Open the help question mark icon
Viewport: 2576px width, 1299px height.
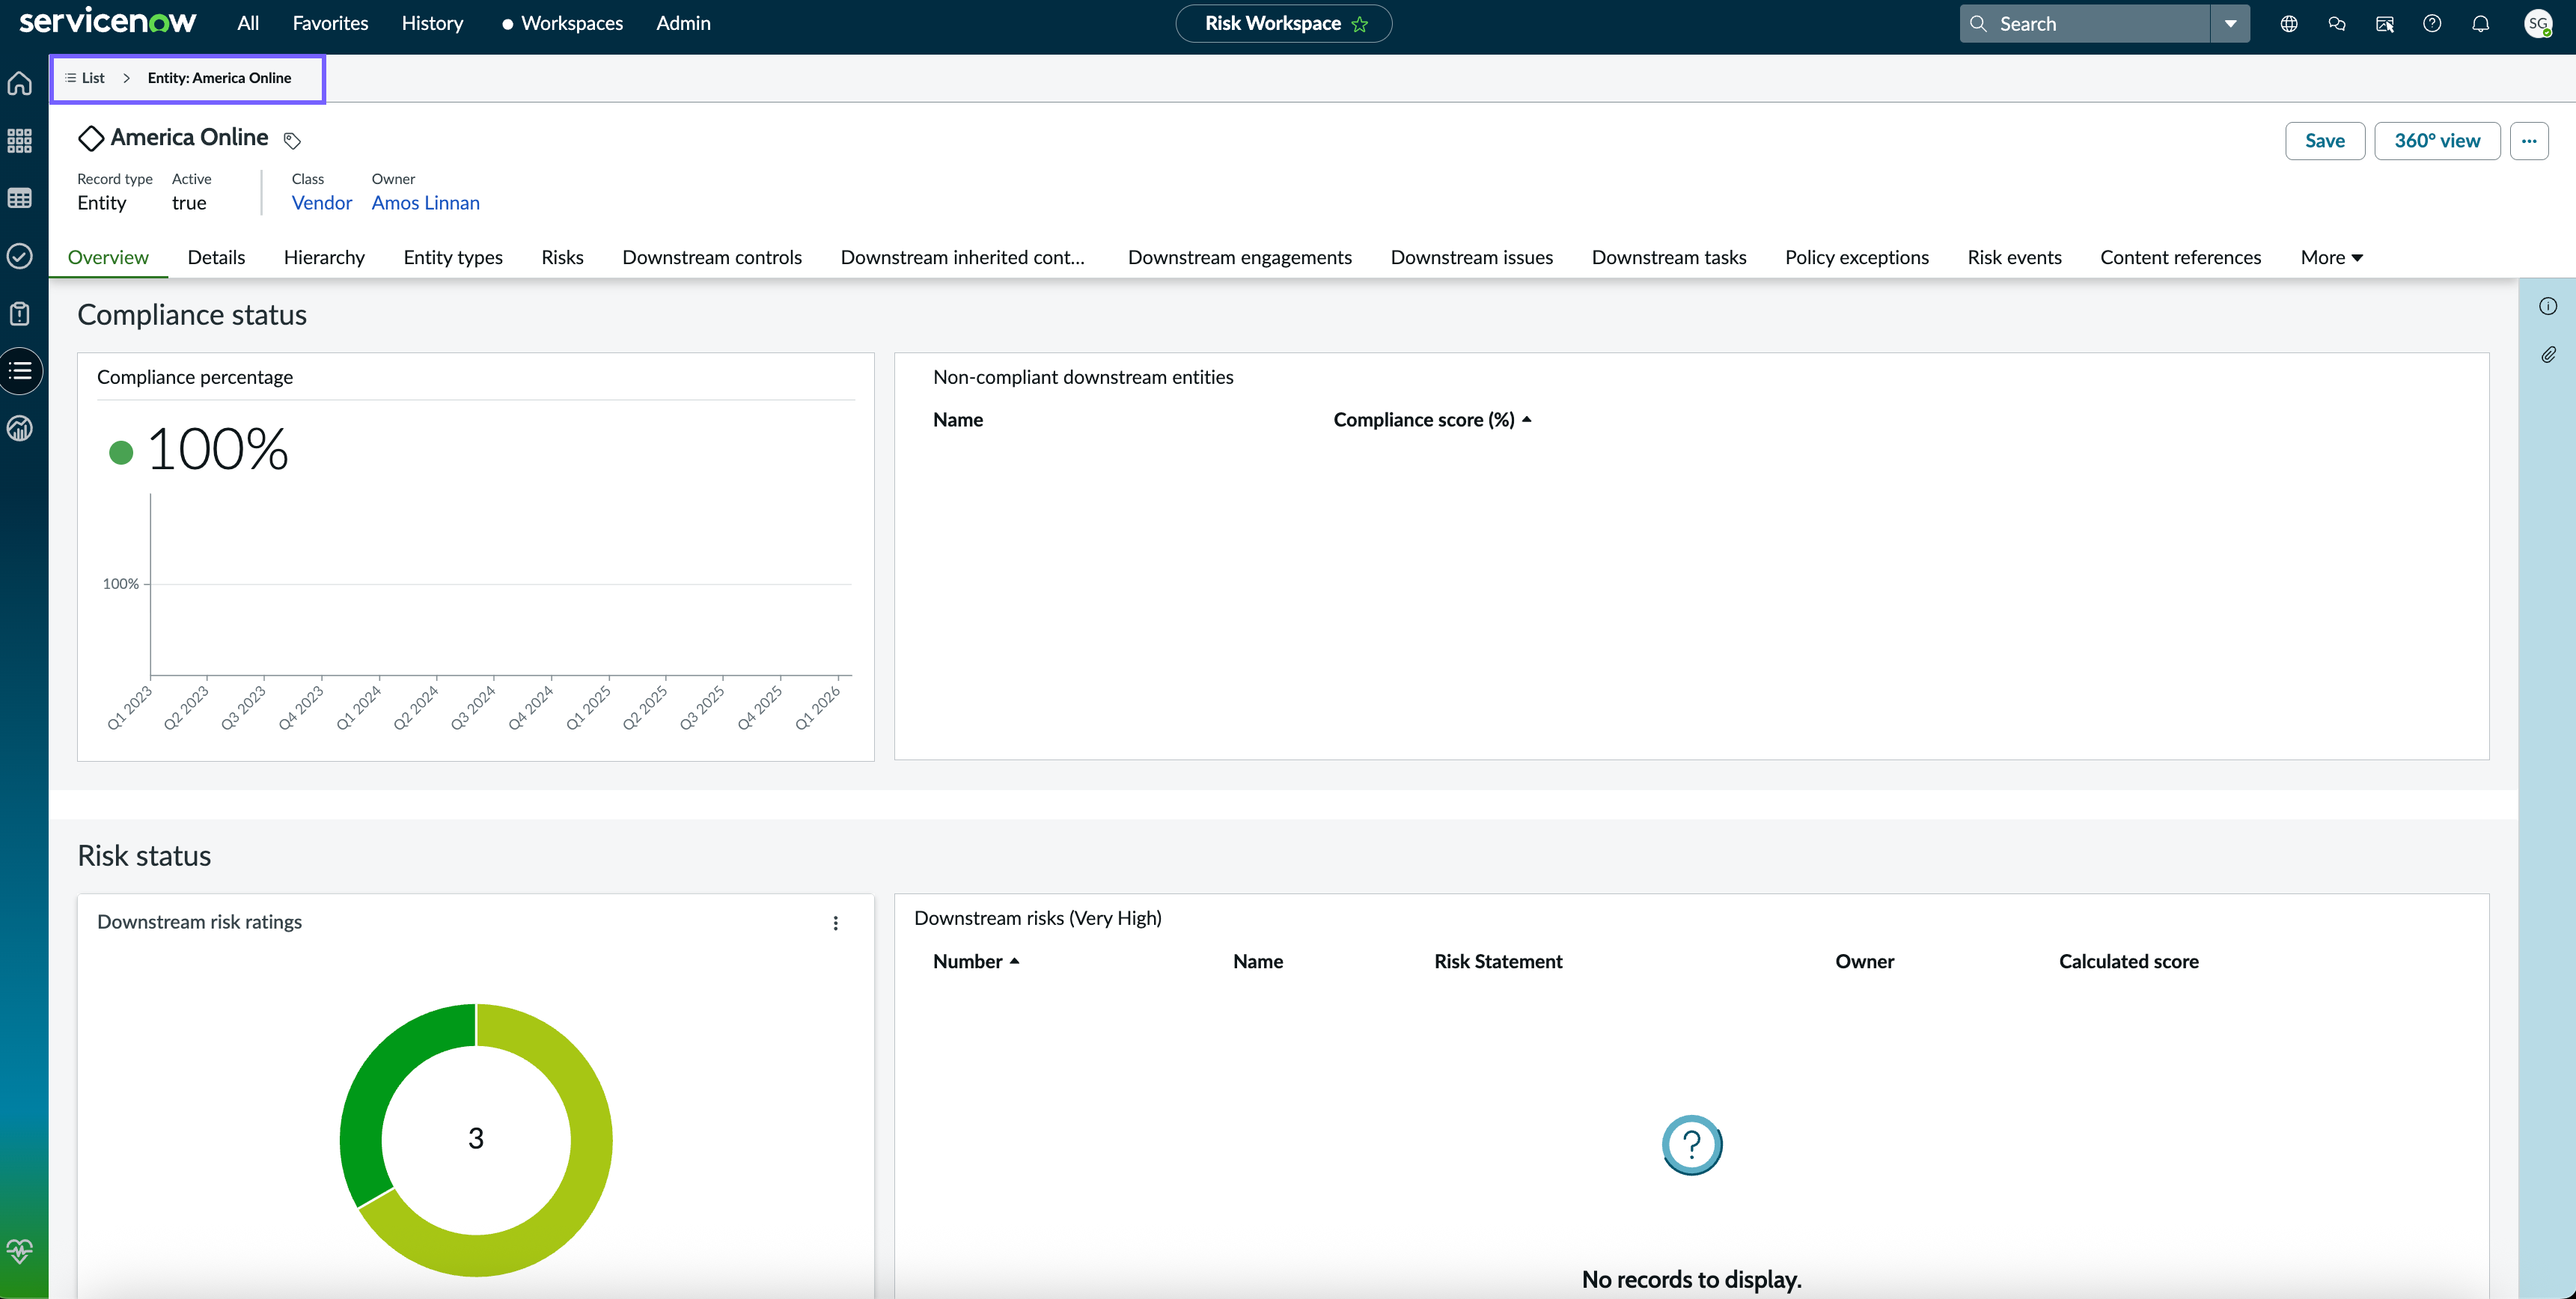click(2432, 24)
